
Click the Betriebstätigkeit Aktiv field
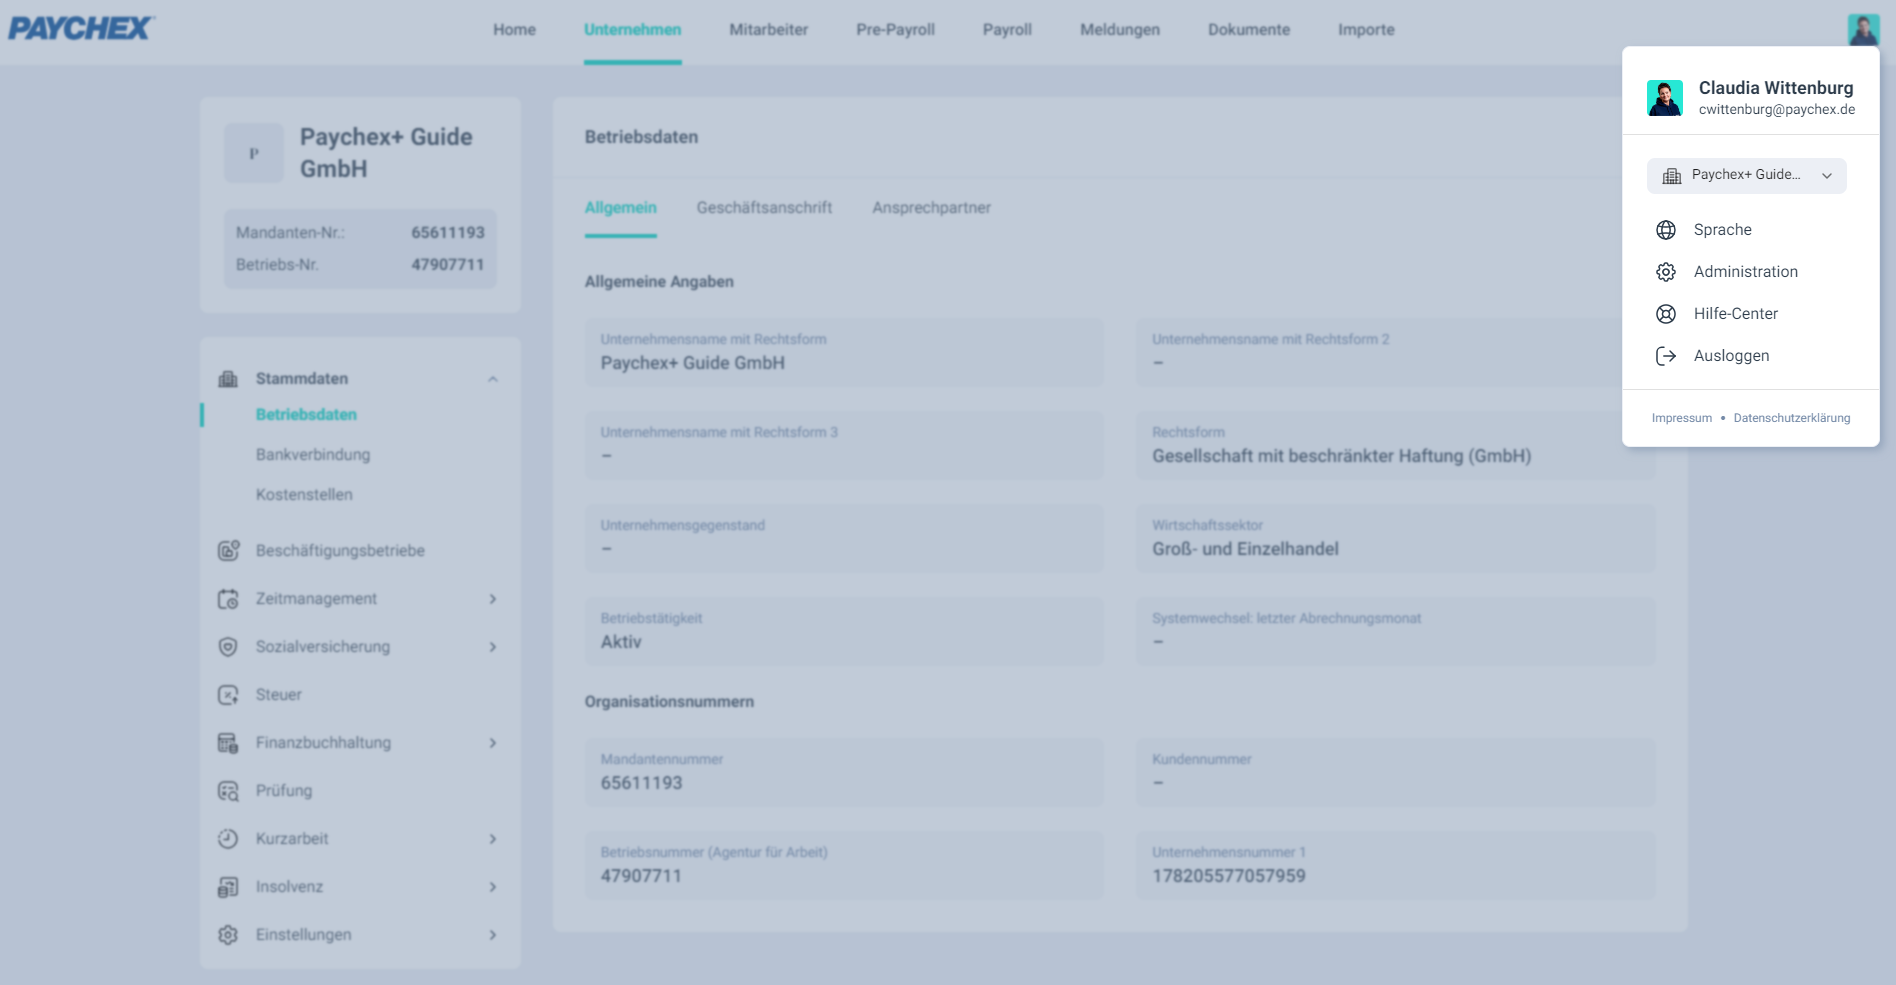(x=844, y=632)
